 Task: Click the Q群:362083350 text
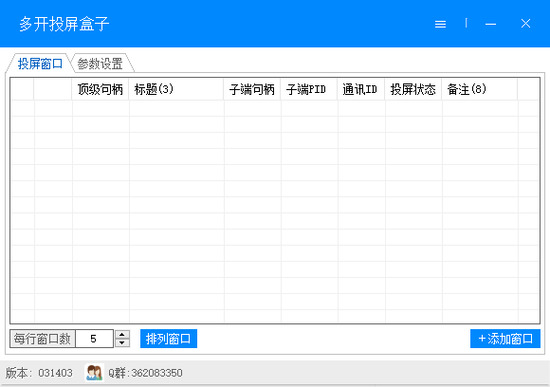click(x=145, y=373)
